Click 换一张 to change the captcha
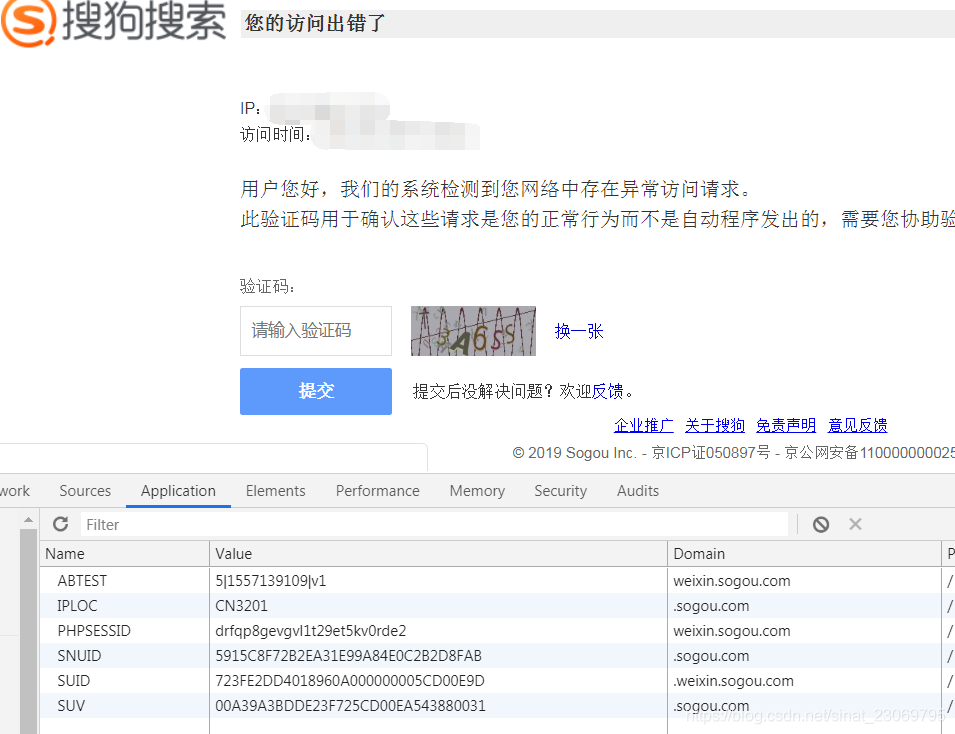Image resolution: width=955 pixels, height=734 pixels. point(579,331)
